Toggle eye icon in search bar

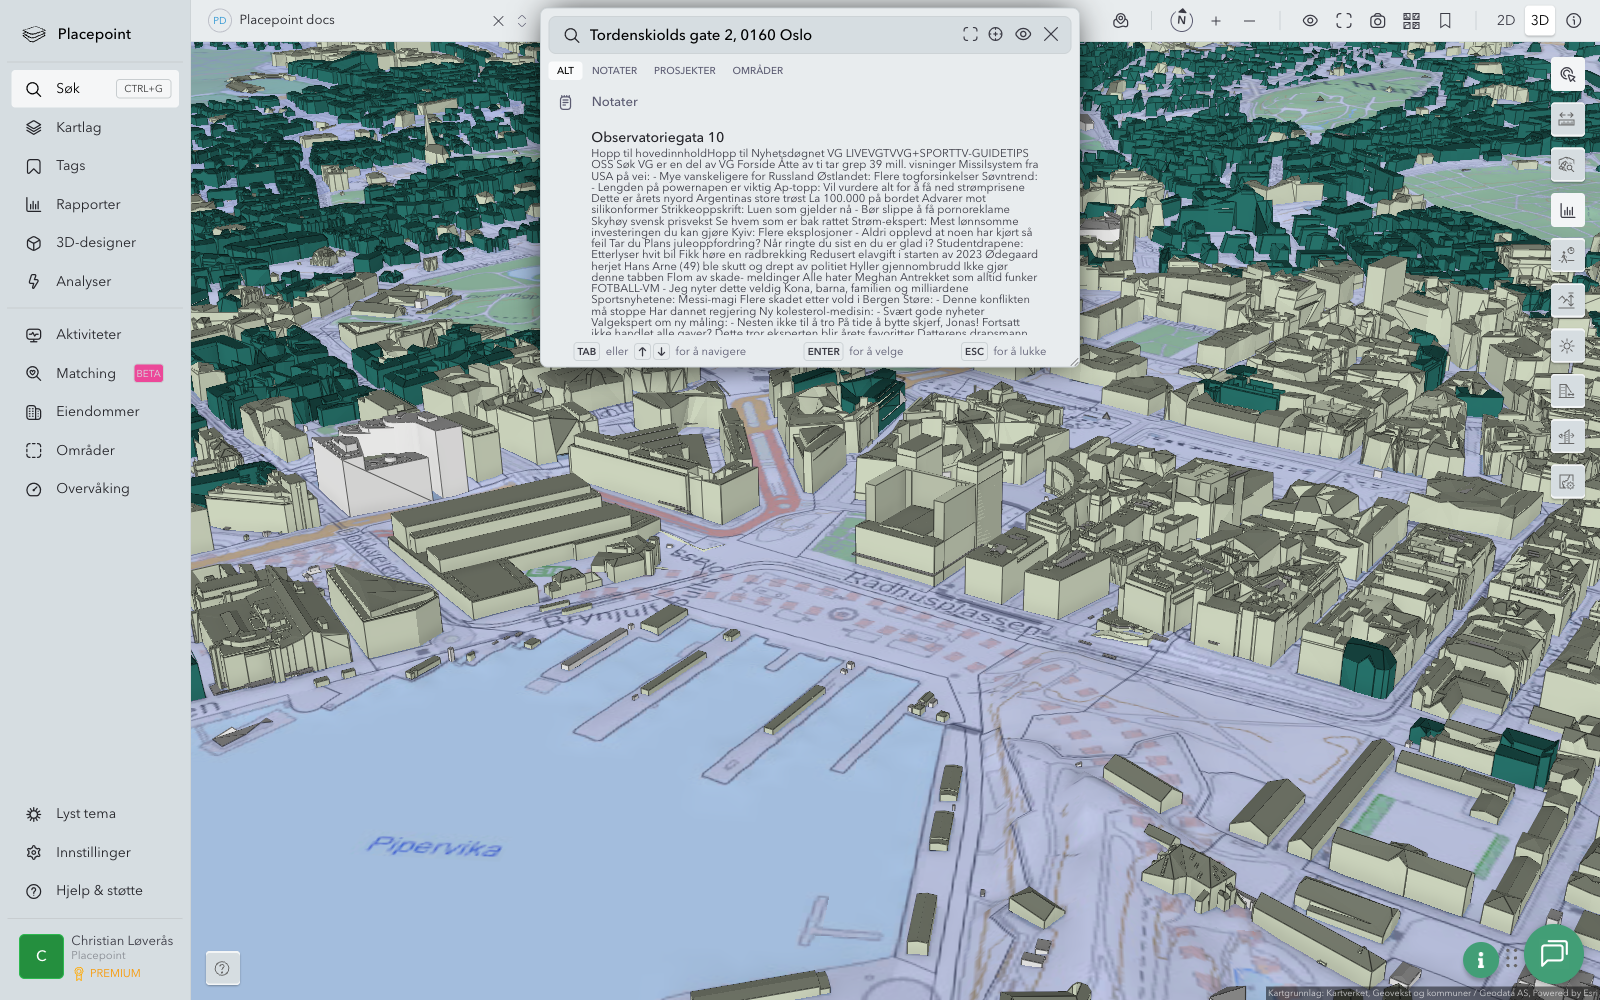pos(1023,34)
